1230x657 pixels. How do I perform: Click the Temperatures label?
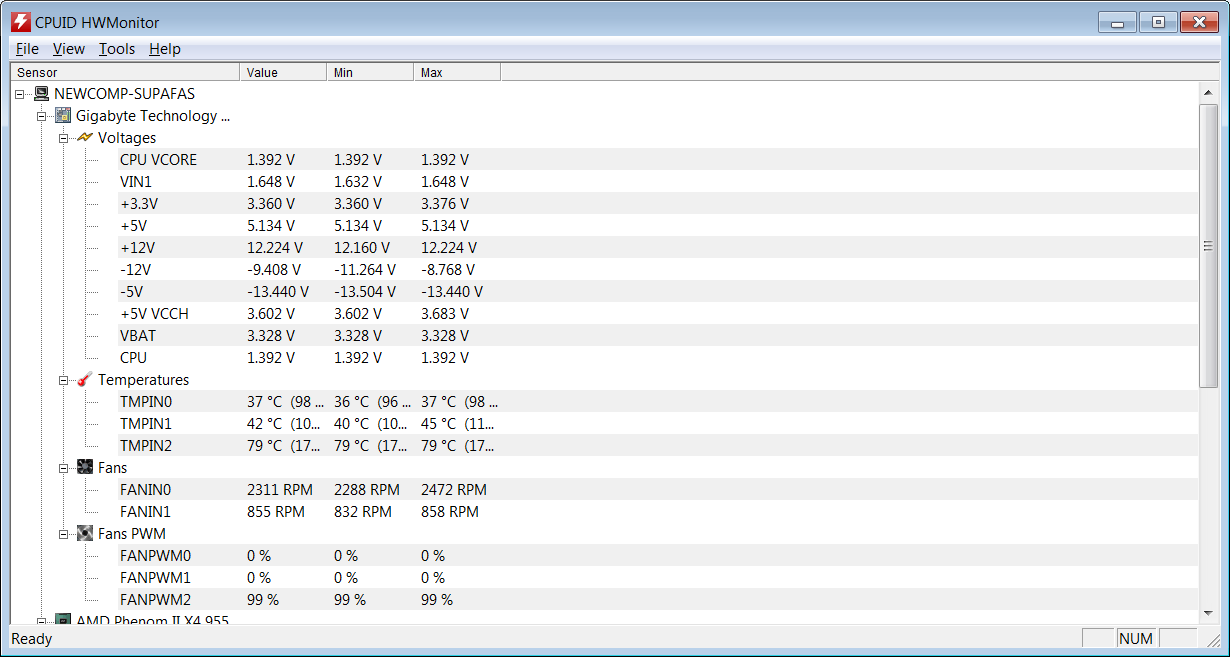[143, 380]
